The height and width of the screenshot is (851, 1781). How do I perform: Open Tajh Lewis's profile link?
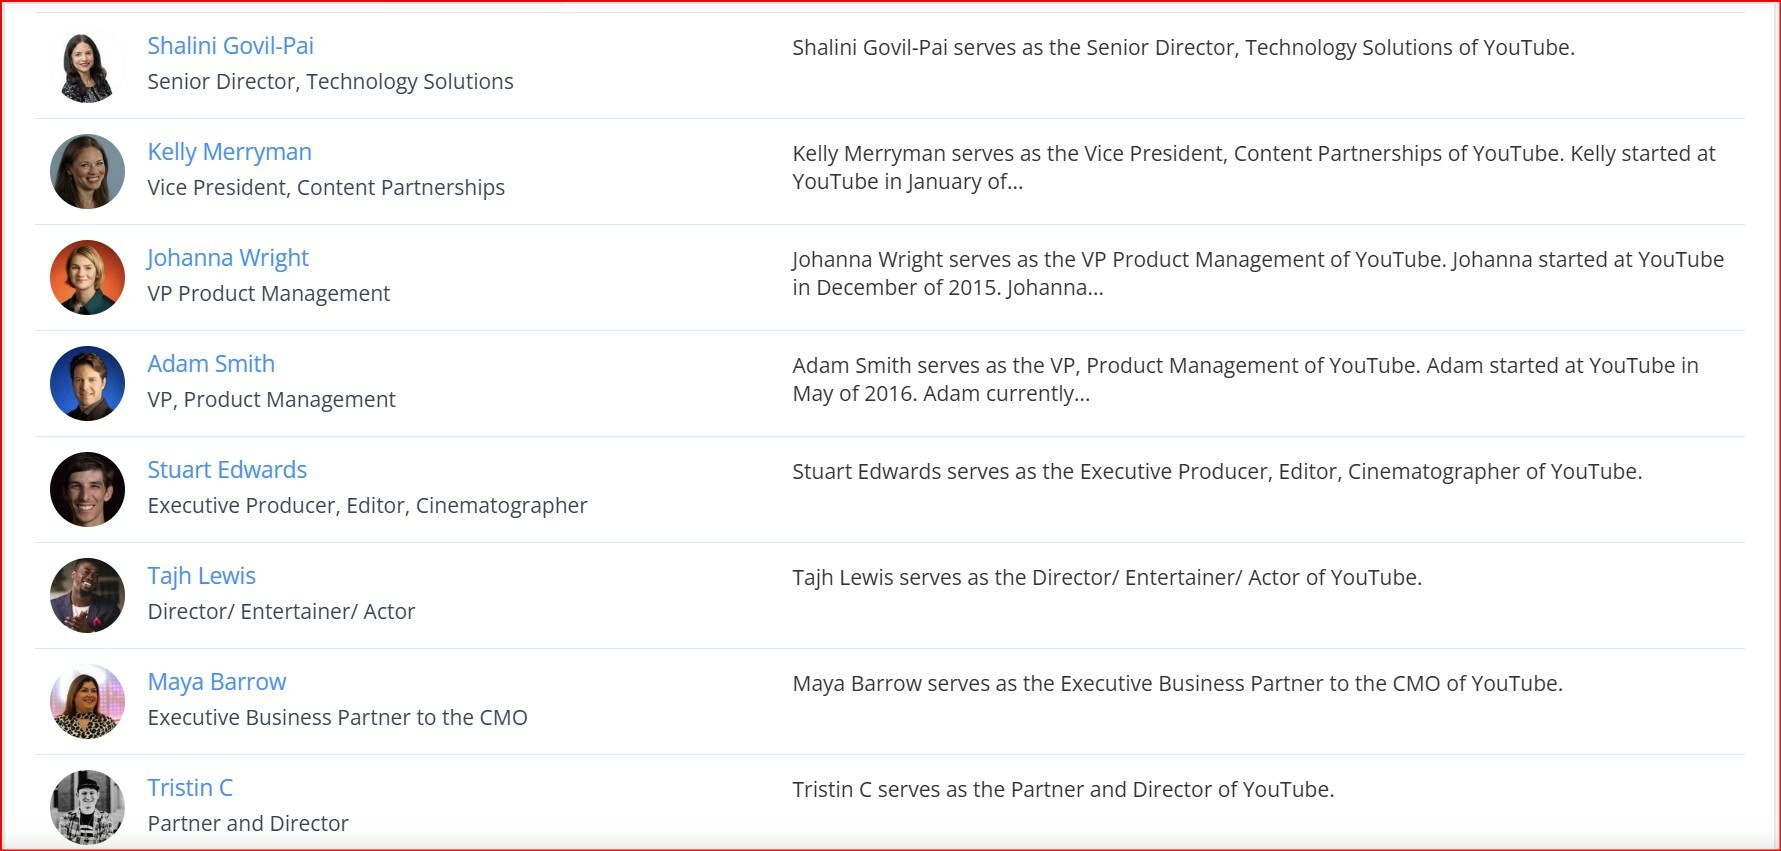pos(201,576)
